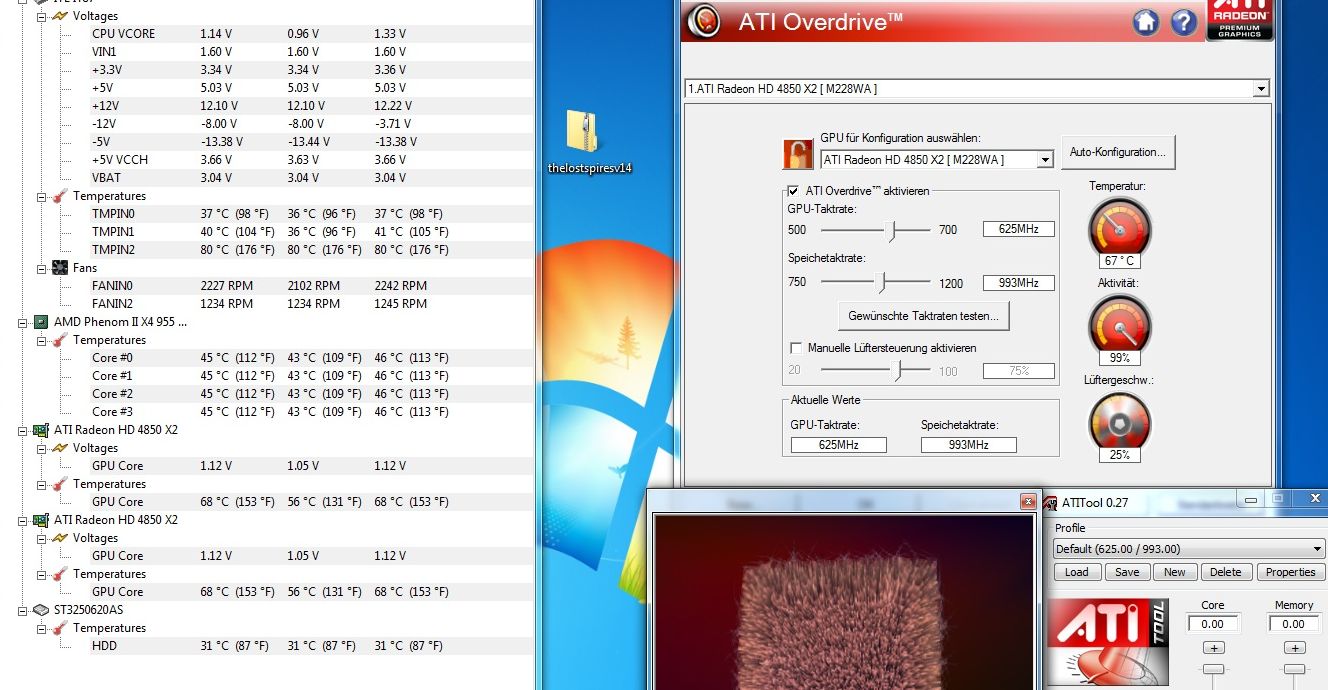The height and width of the screenshot is (690, 1328).
Task: Click the ATITool red logo image
Action: coord(1107,643)
